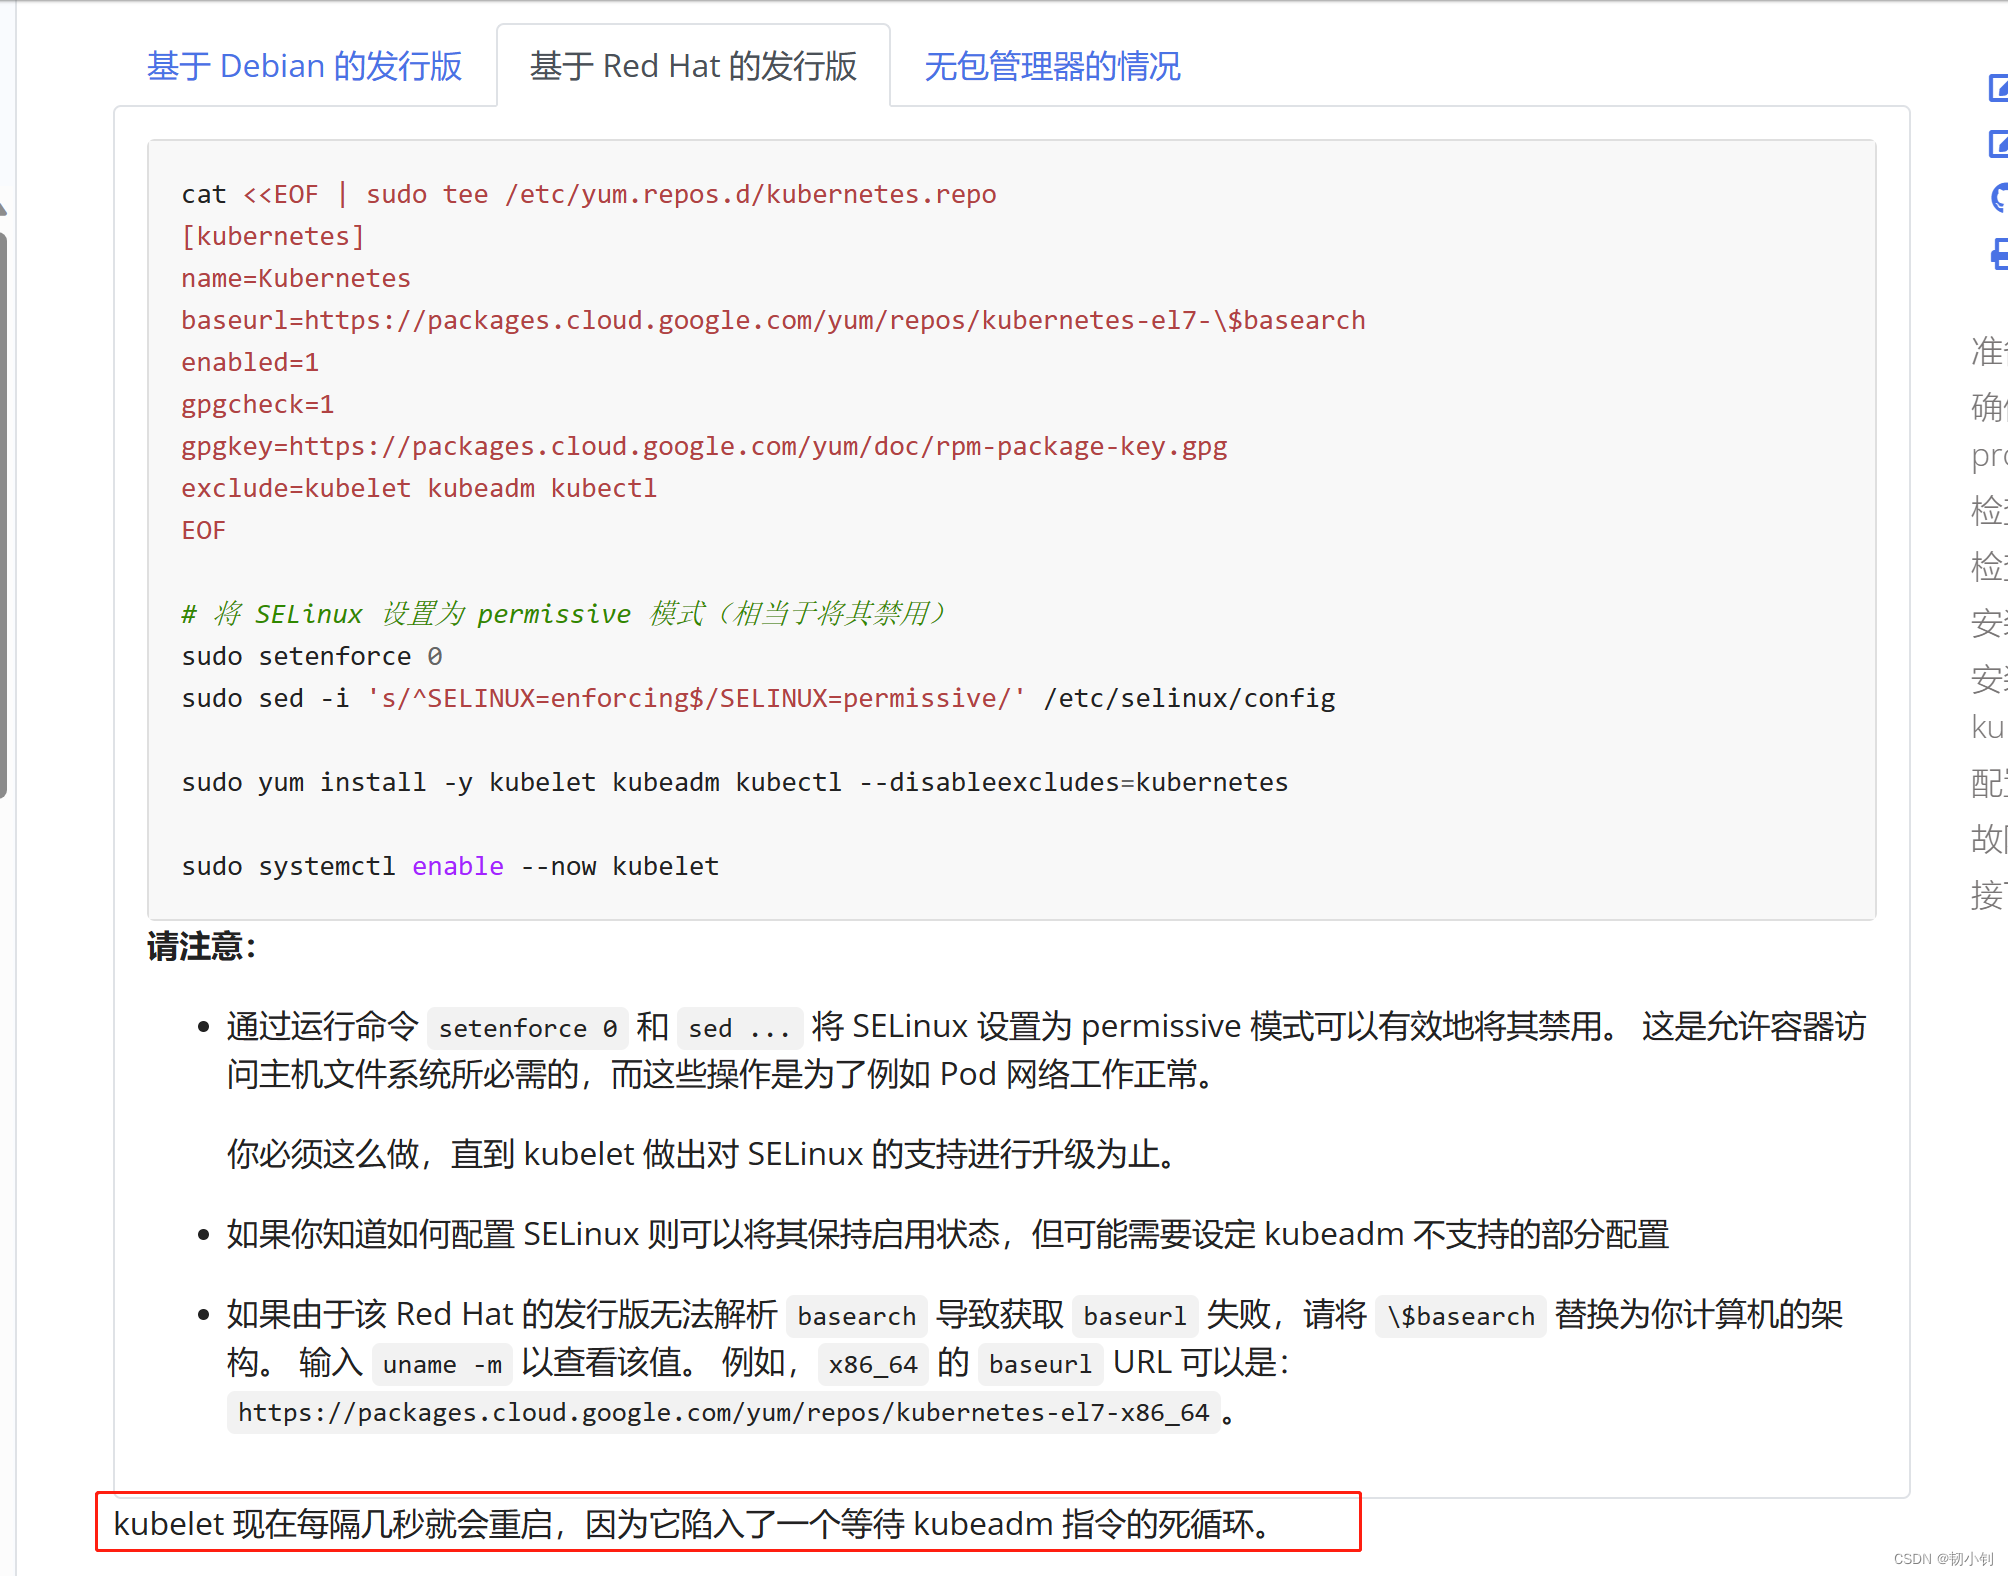Click the topmost edit-page pencil icon
The image size is (2008, 1576).
[x=1997, y=88]
